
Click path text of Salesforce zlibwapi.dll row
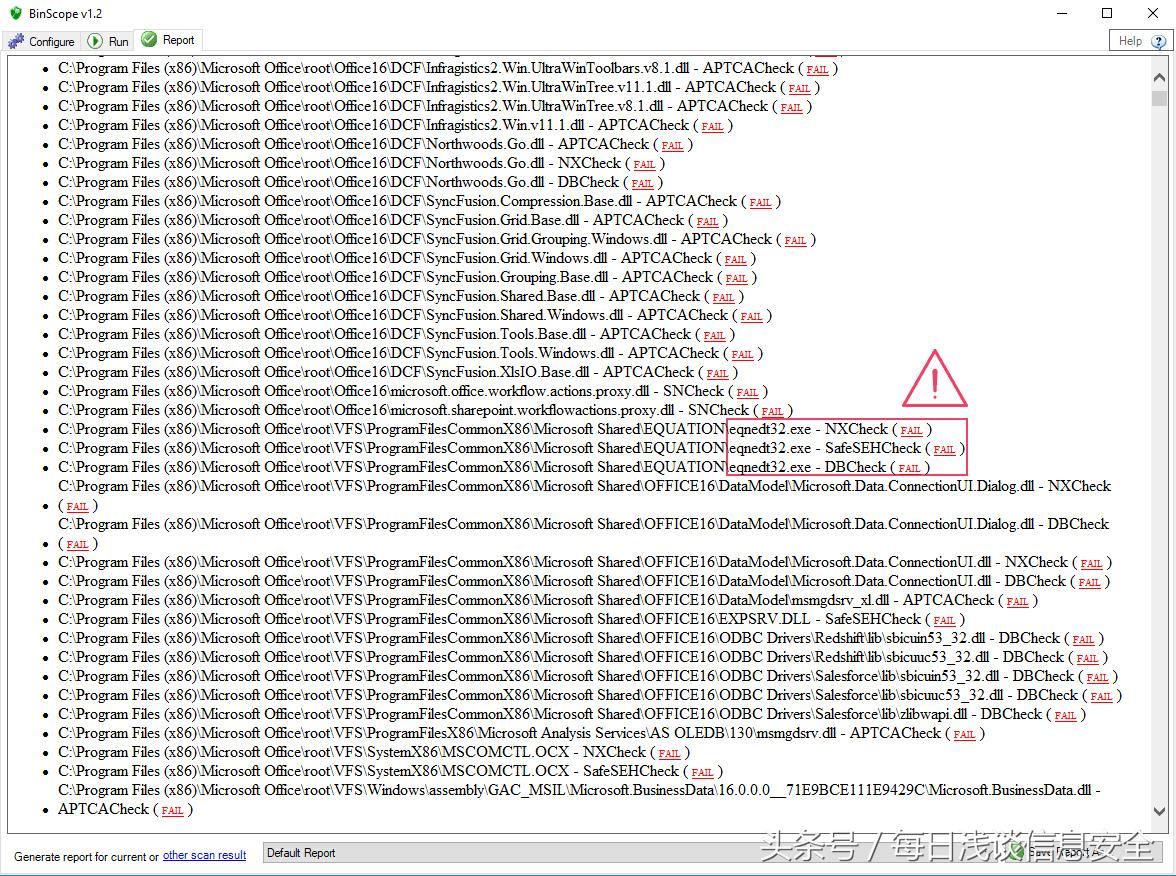550,715
